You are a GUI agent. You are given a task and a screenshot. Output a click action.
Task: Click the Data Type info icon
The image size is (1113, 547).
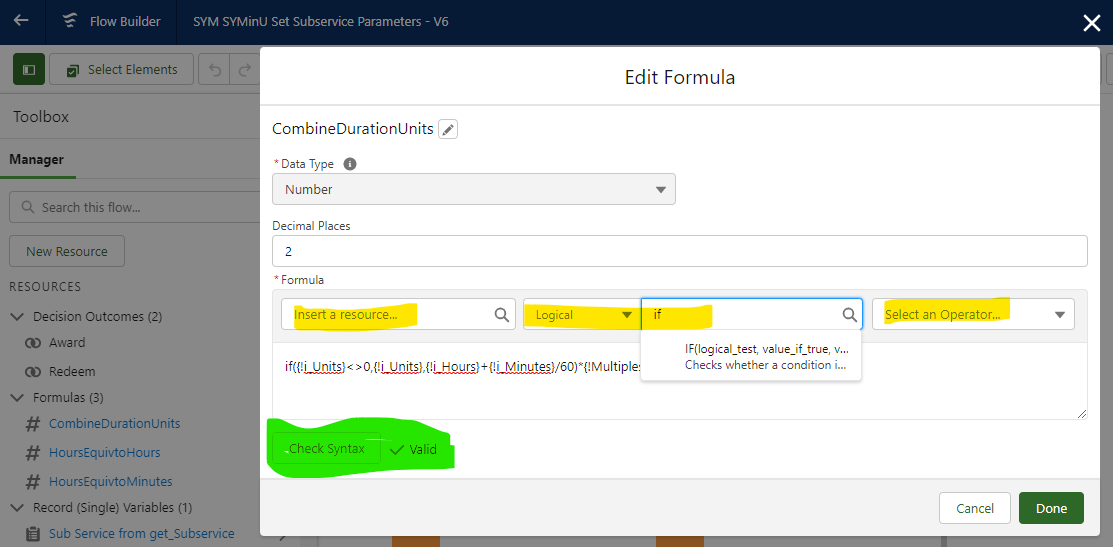(349, 164)
